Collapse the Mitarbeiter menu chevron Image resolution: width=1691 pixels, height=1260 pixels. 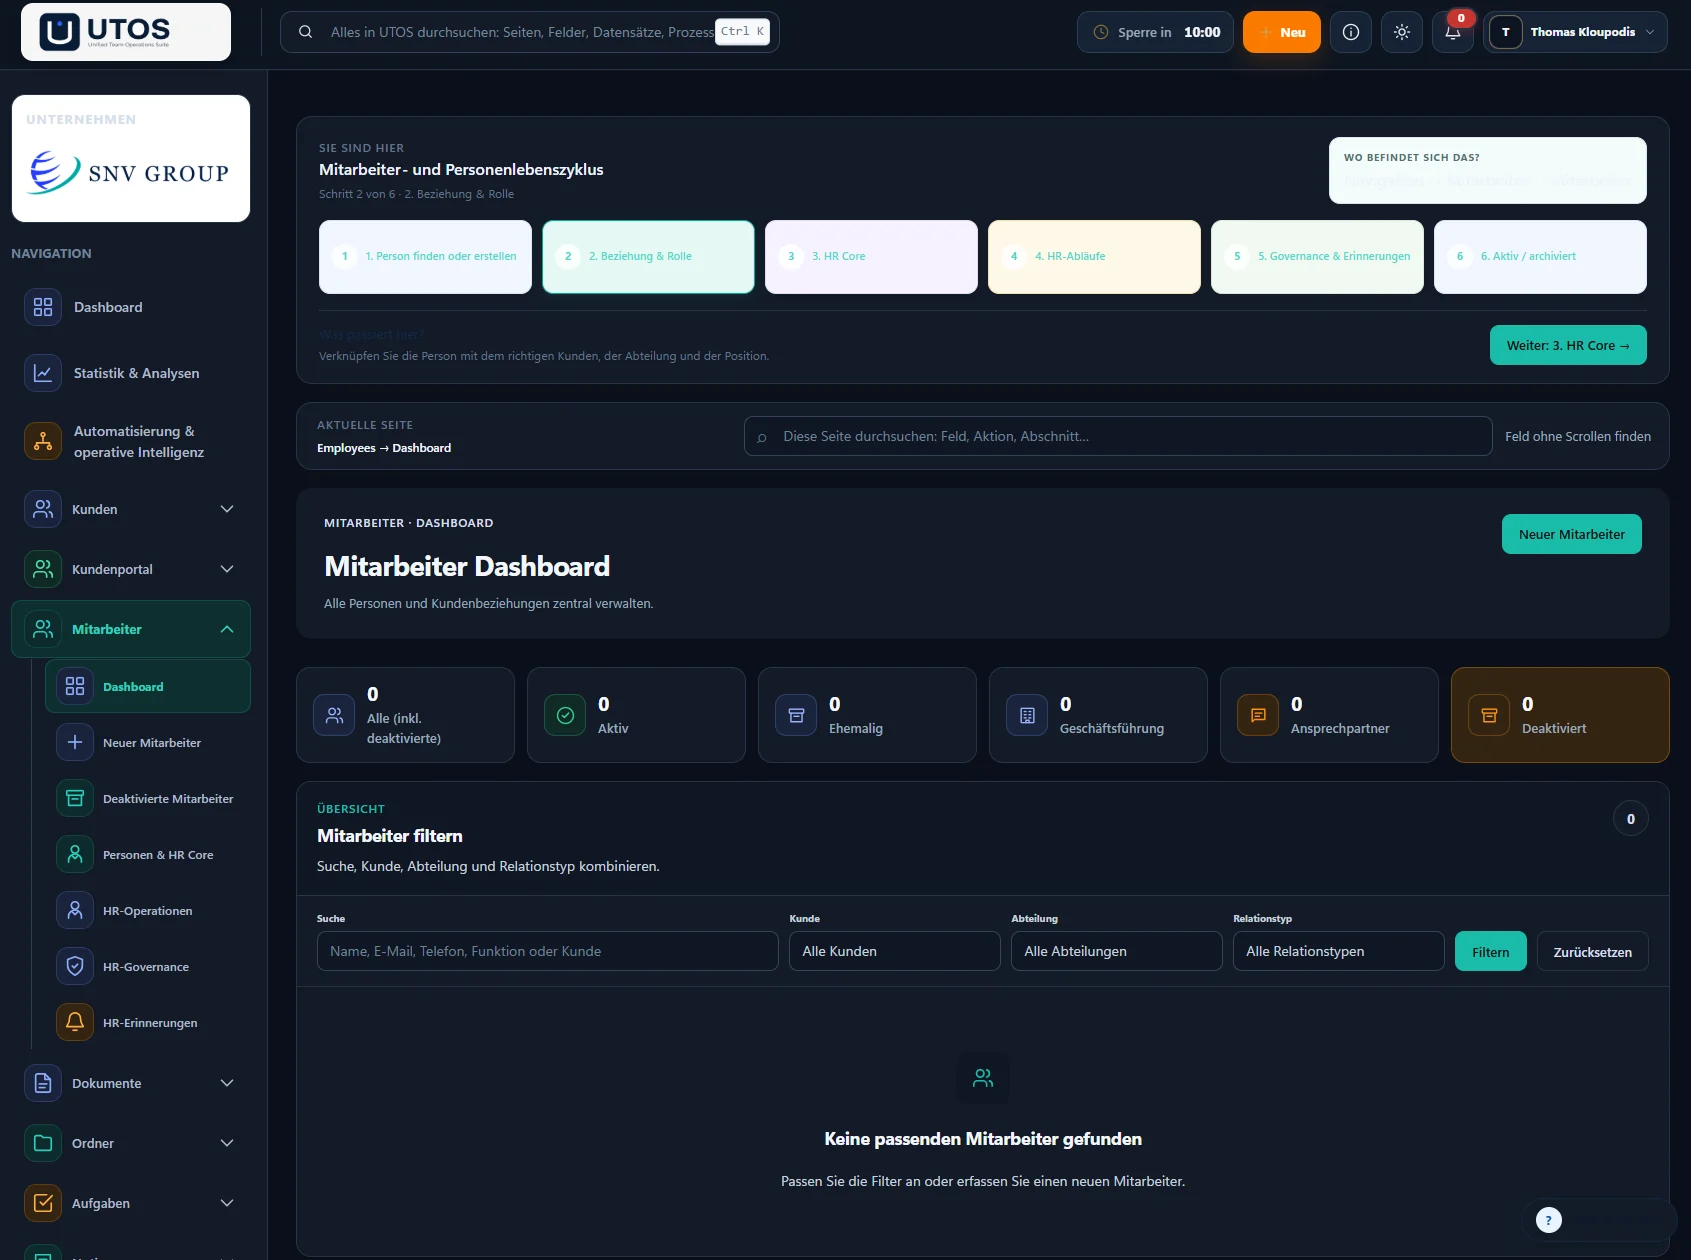click(x=227, y=629)
